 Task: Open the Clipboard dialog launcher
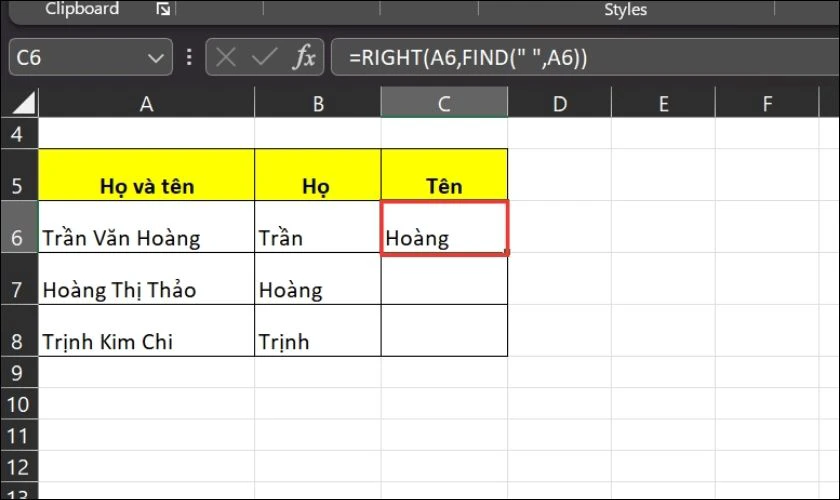tap(163, 10)
